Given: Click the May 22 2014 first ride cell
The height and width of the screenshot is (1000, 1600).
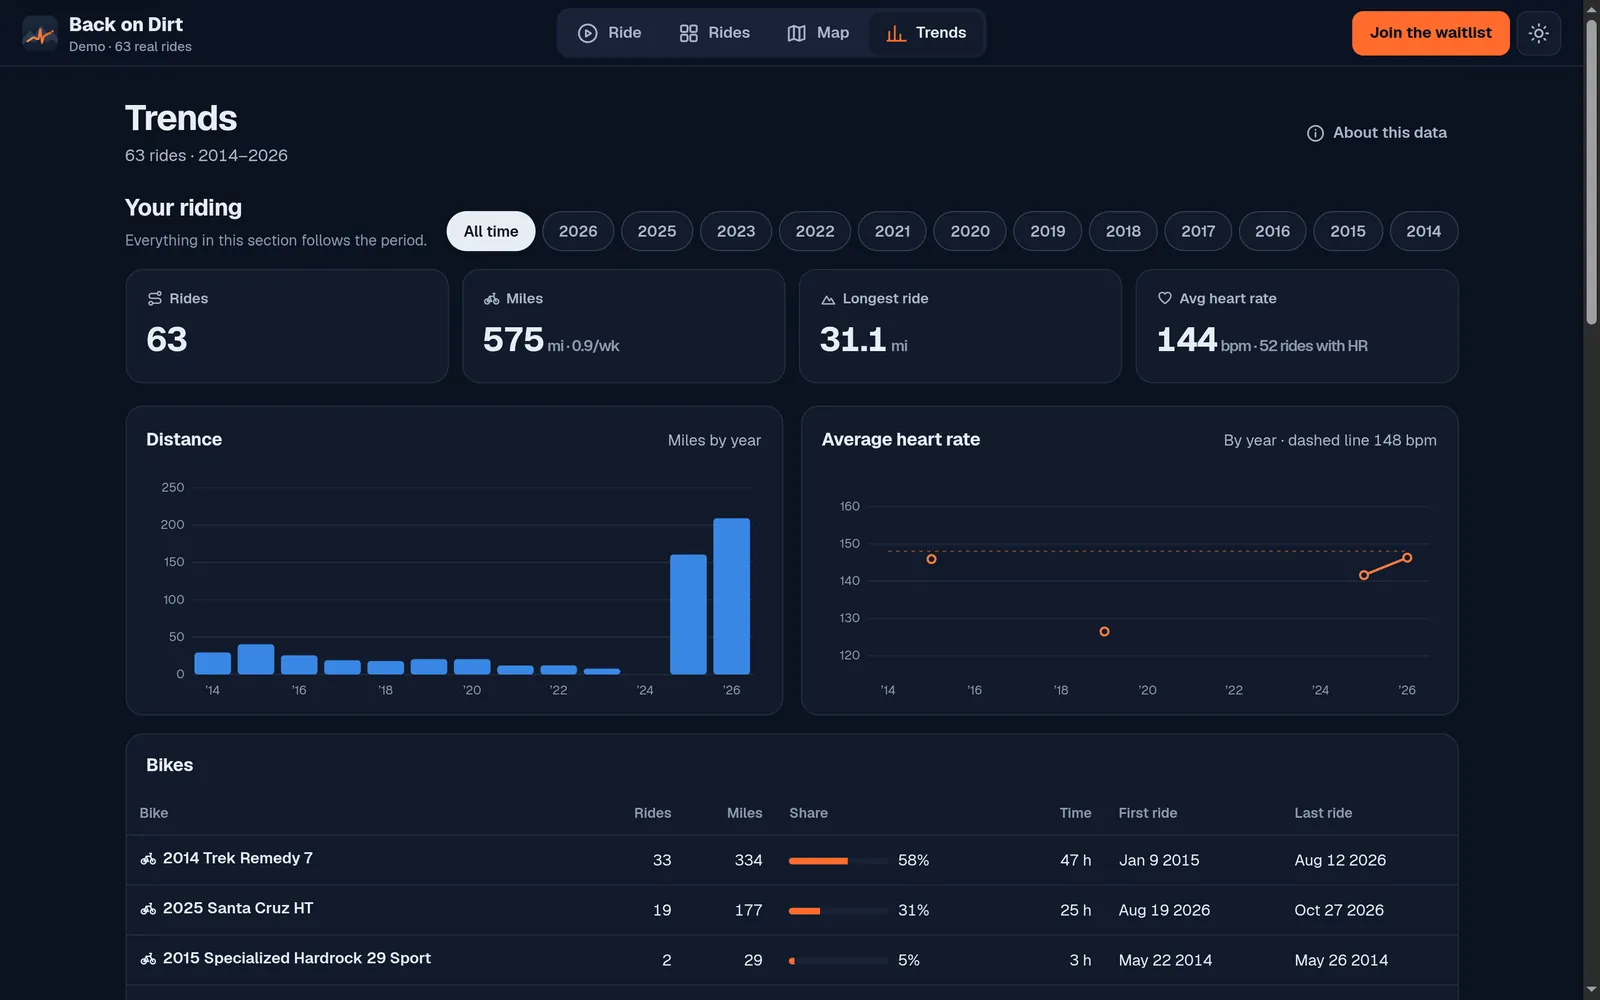Looking at the screenshot, I should (x=1165, y=960).
